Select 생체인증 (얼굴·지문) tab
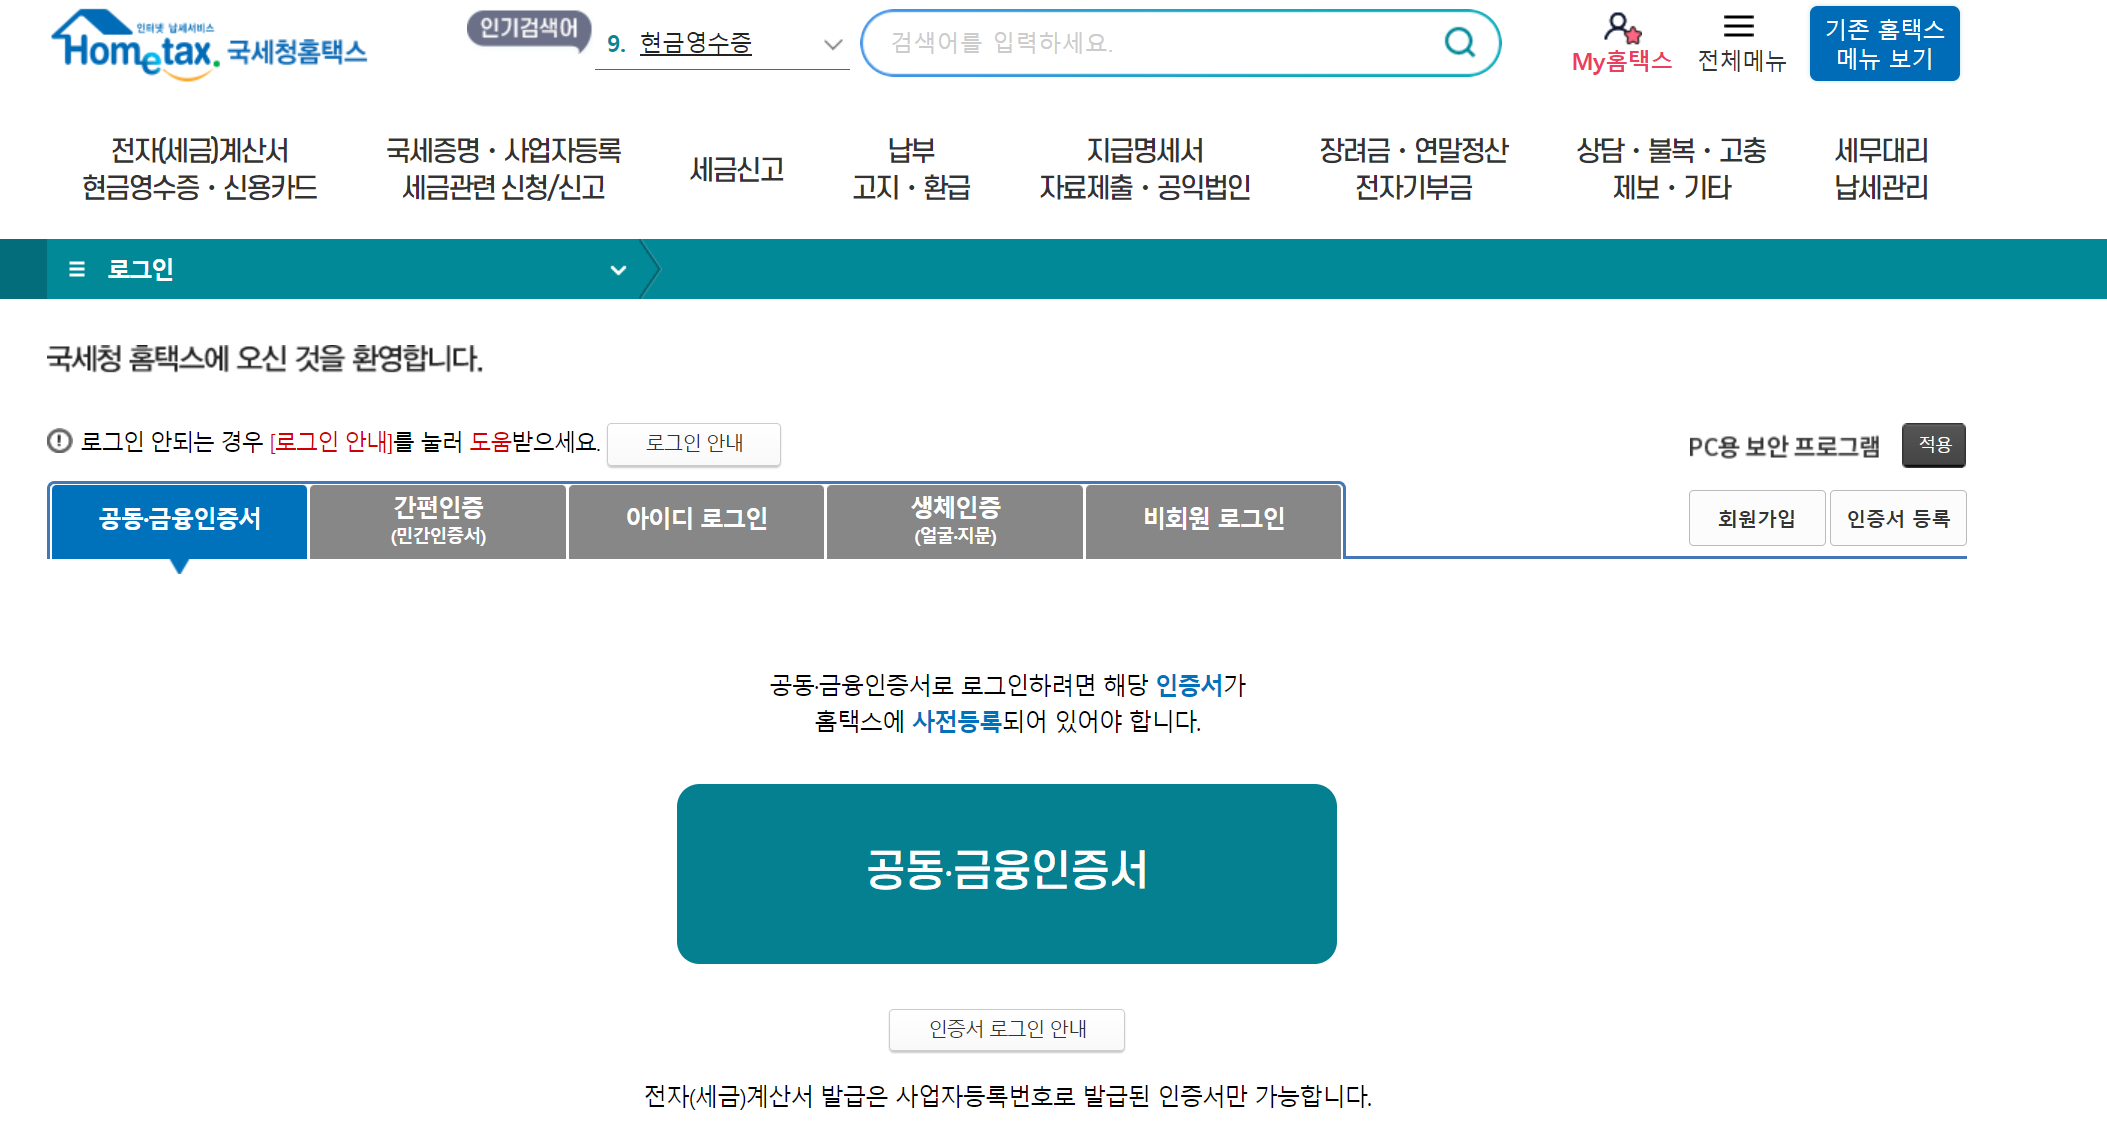This screenshot has width=2107, height=1144. coord(955,520)
